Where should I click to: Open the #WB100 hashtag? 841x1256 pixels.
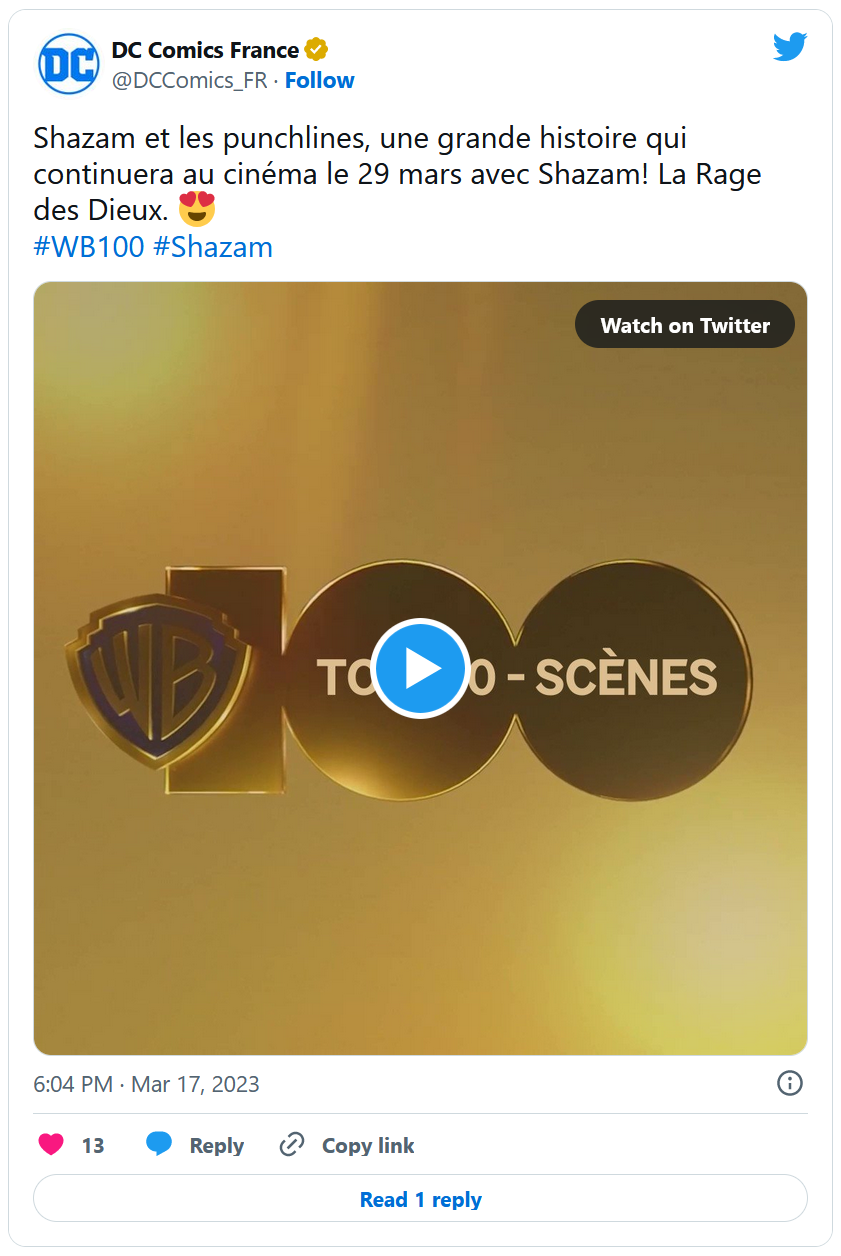(x=89, y=247)
